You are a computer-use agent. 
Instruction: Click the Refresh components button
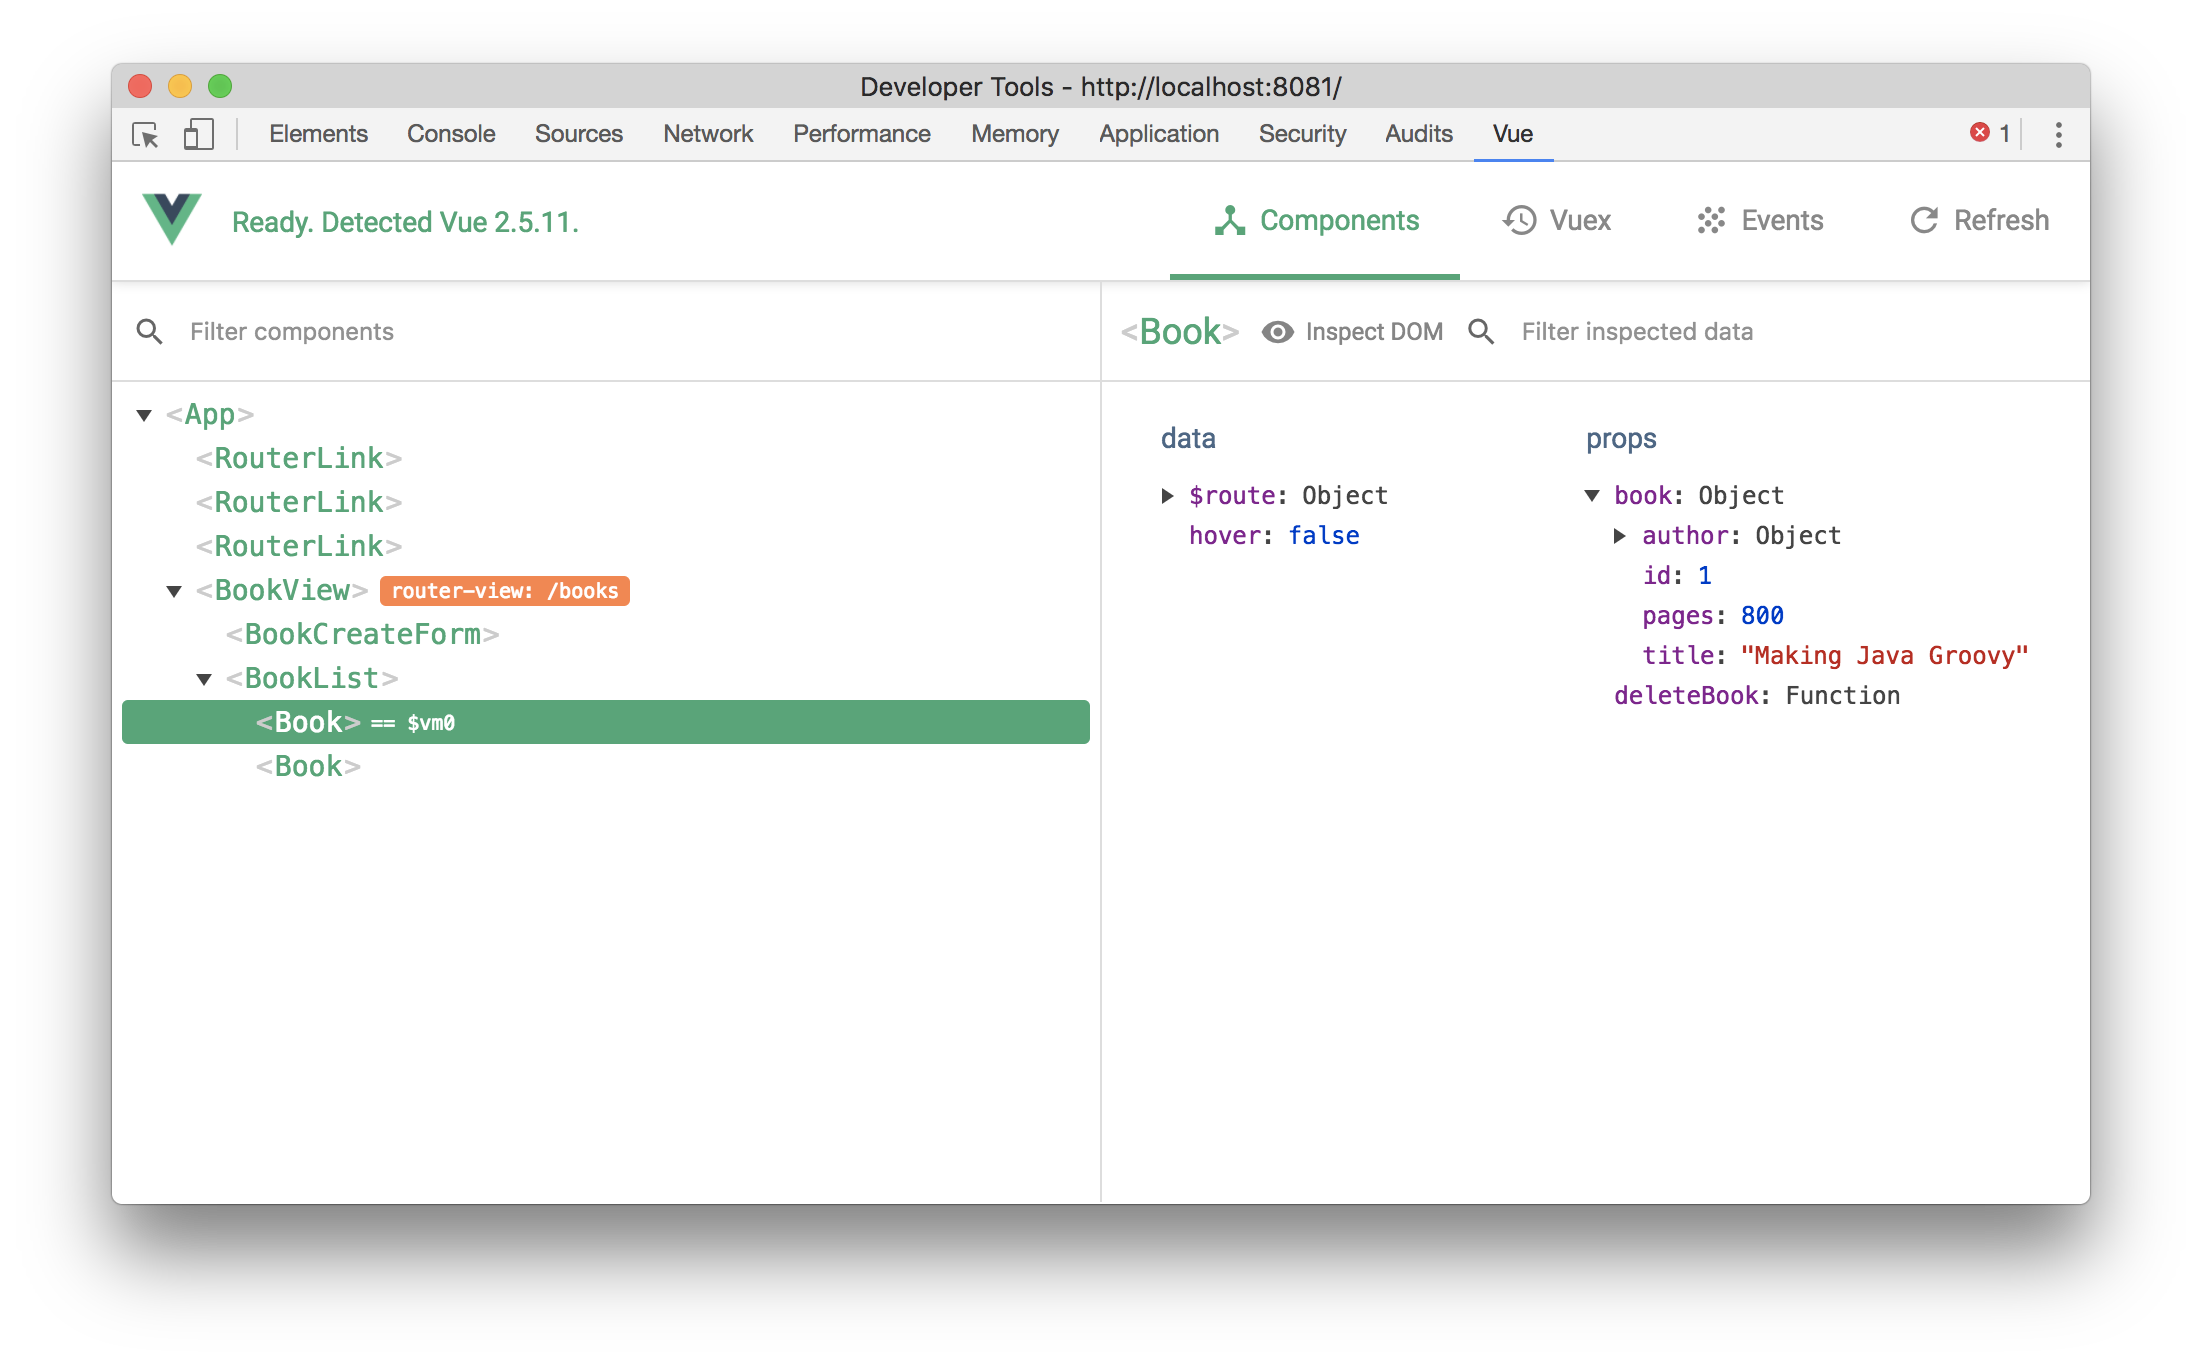[x=1977, y=220]
